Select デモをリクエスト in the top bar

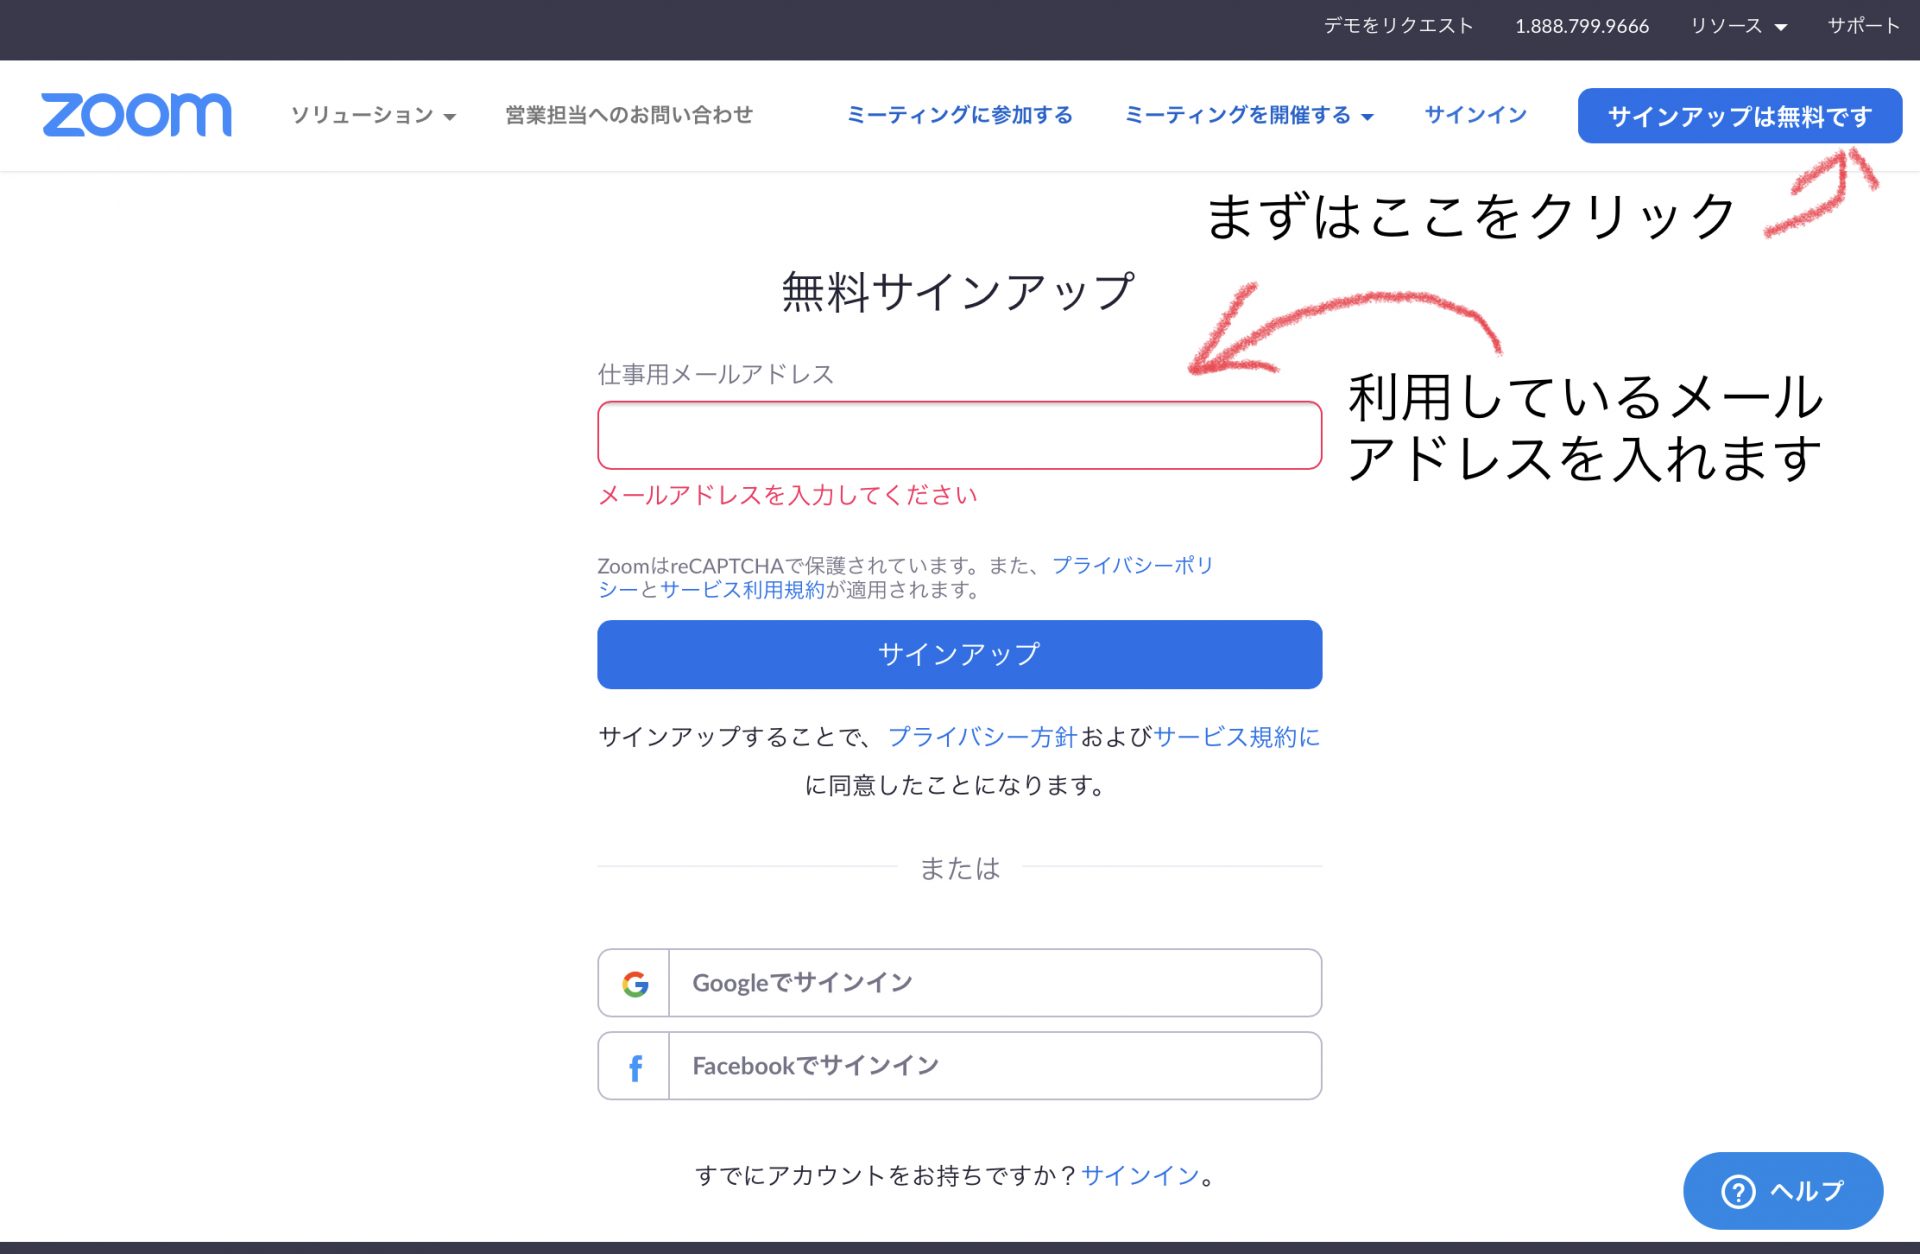pos(1396,26)
